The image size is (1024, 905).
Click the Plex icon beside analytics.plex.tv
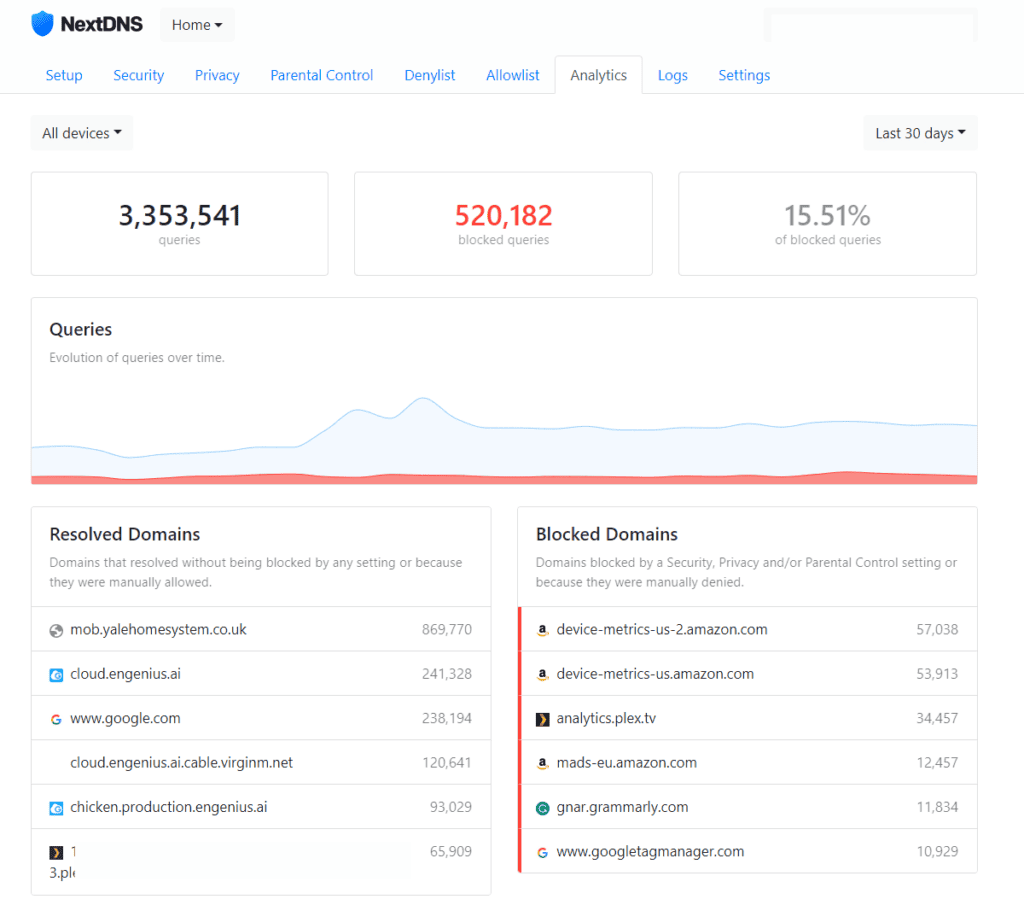click(543, 719)
